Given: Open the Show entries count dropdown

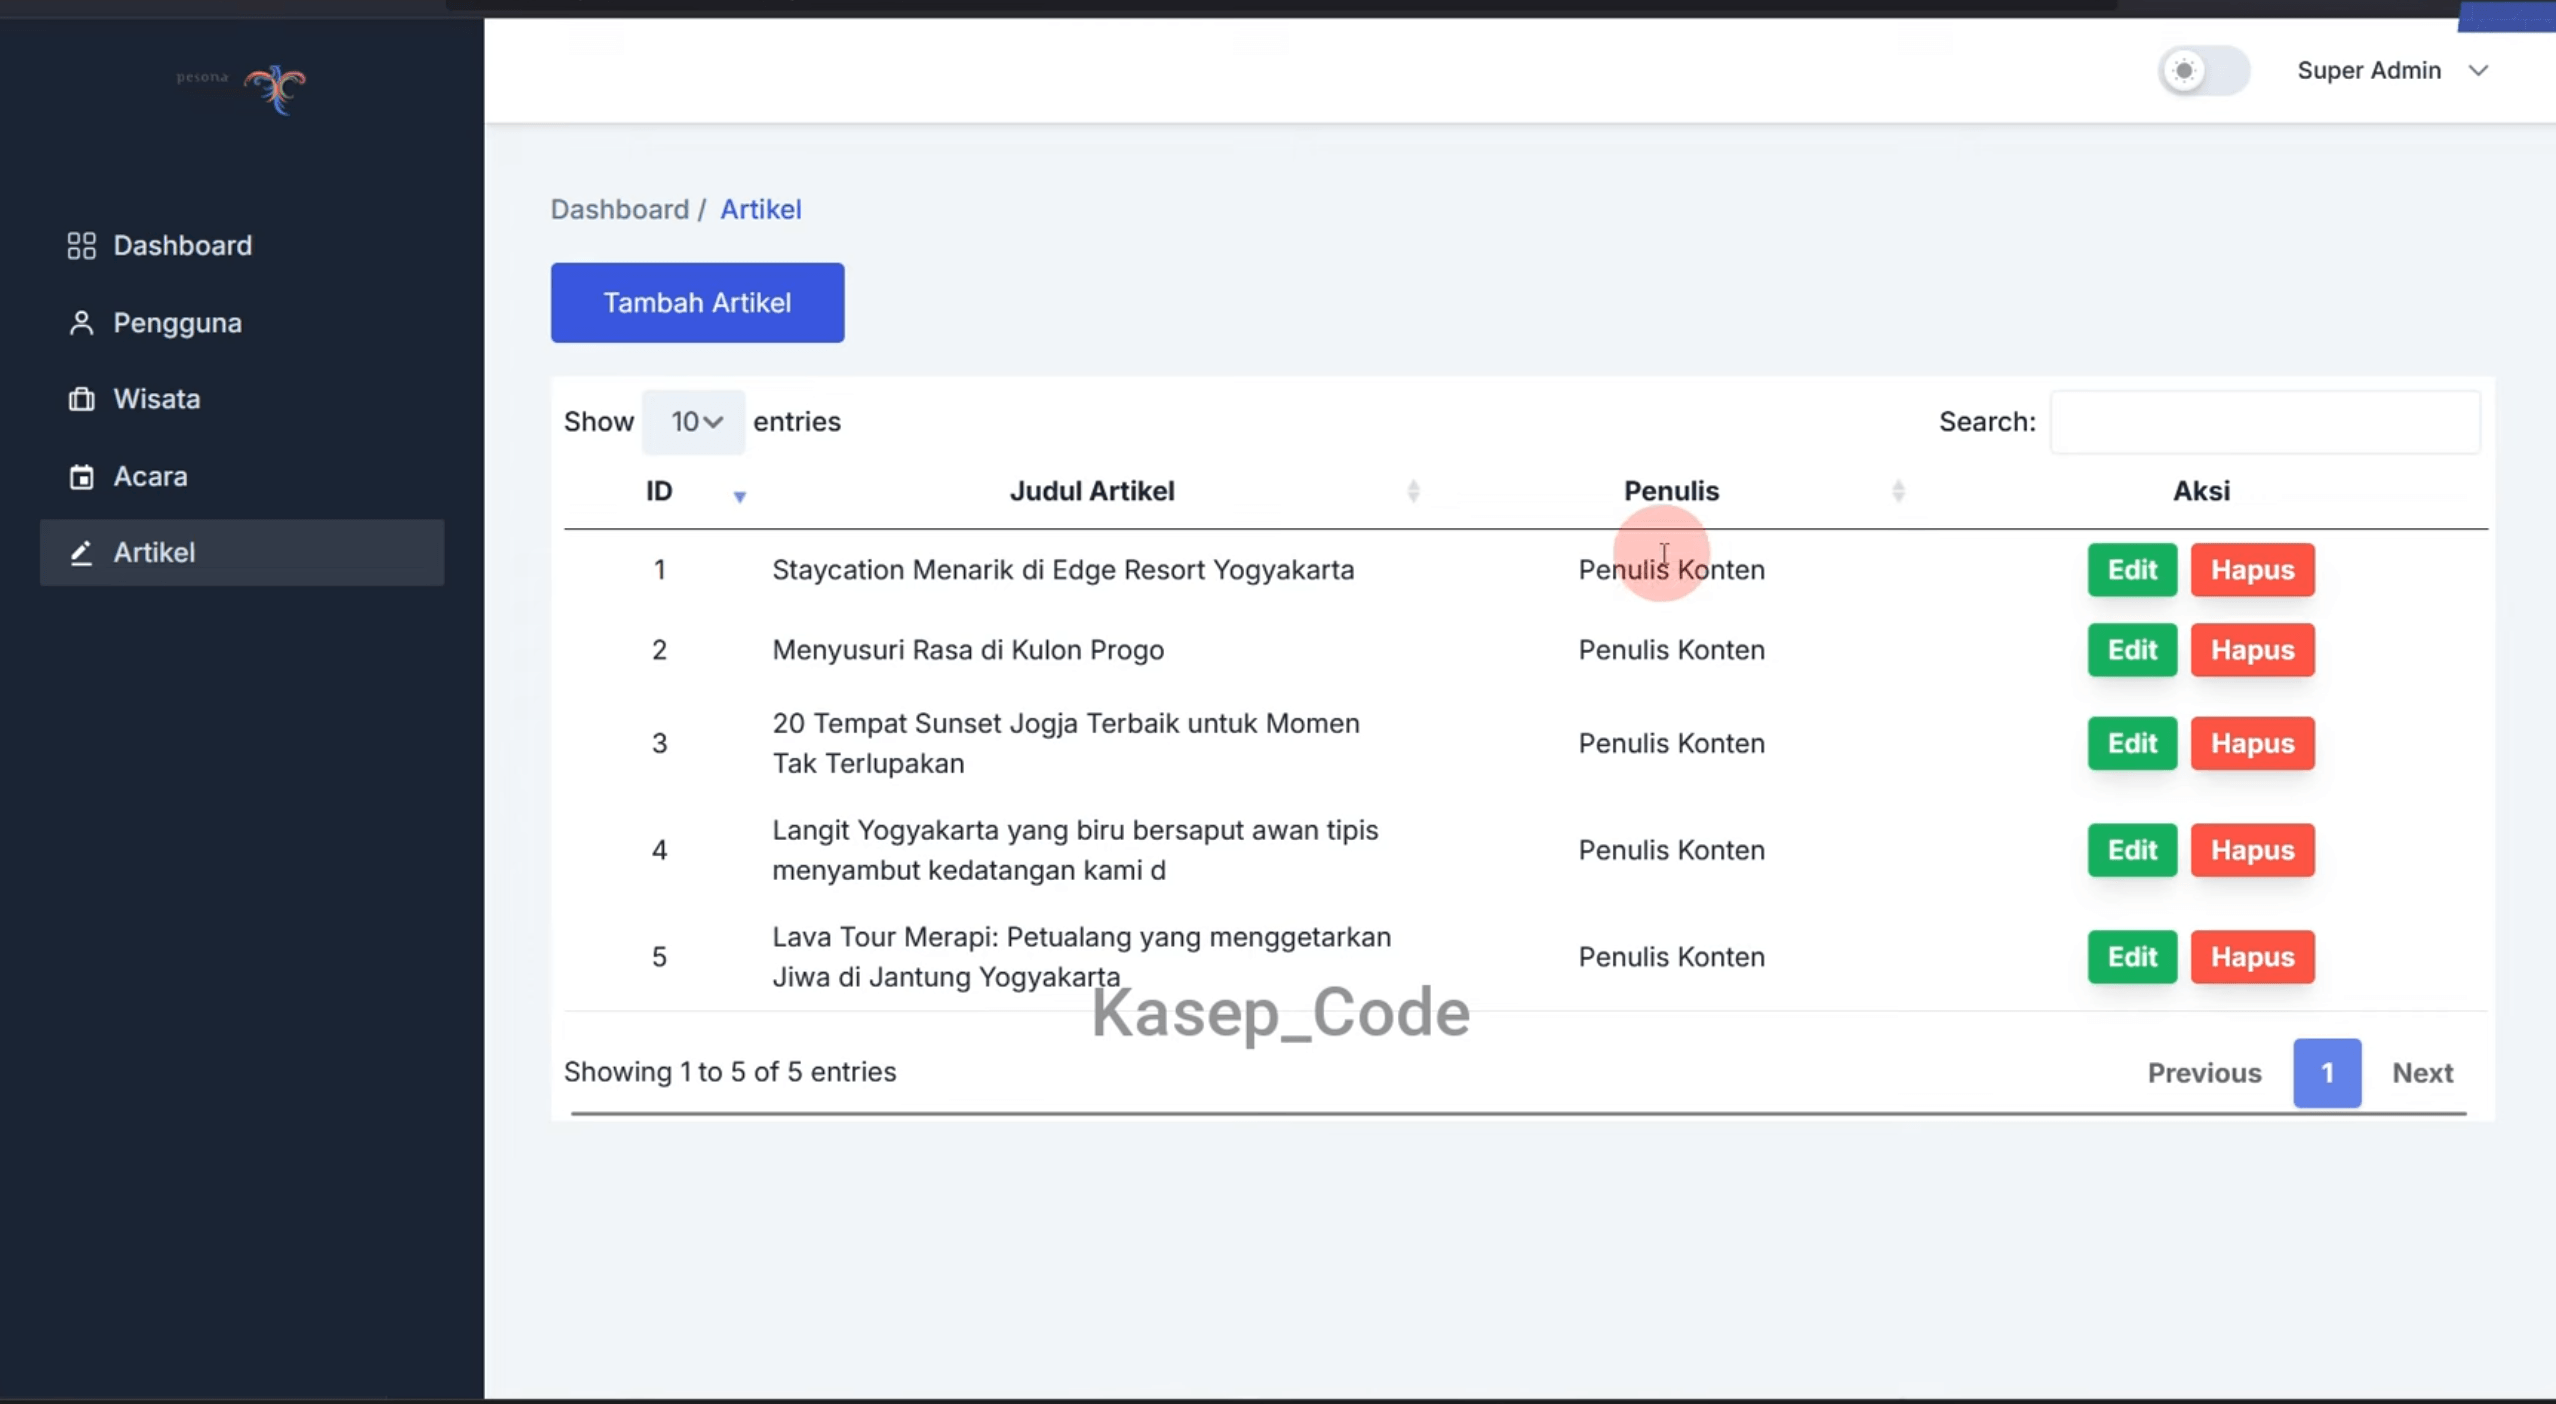Looking at the screenshot, I should (694, 422).
